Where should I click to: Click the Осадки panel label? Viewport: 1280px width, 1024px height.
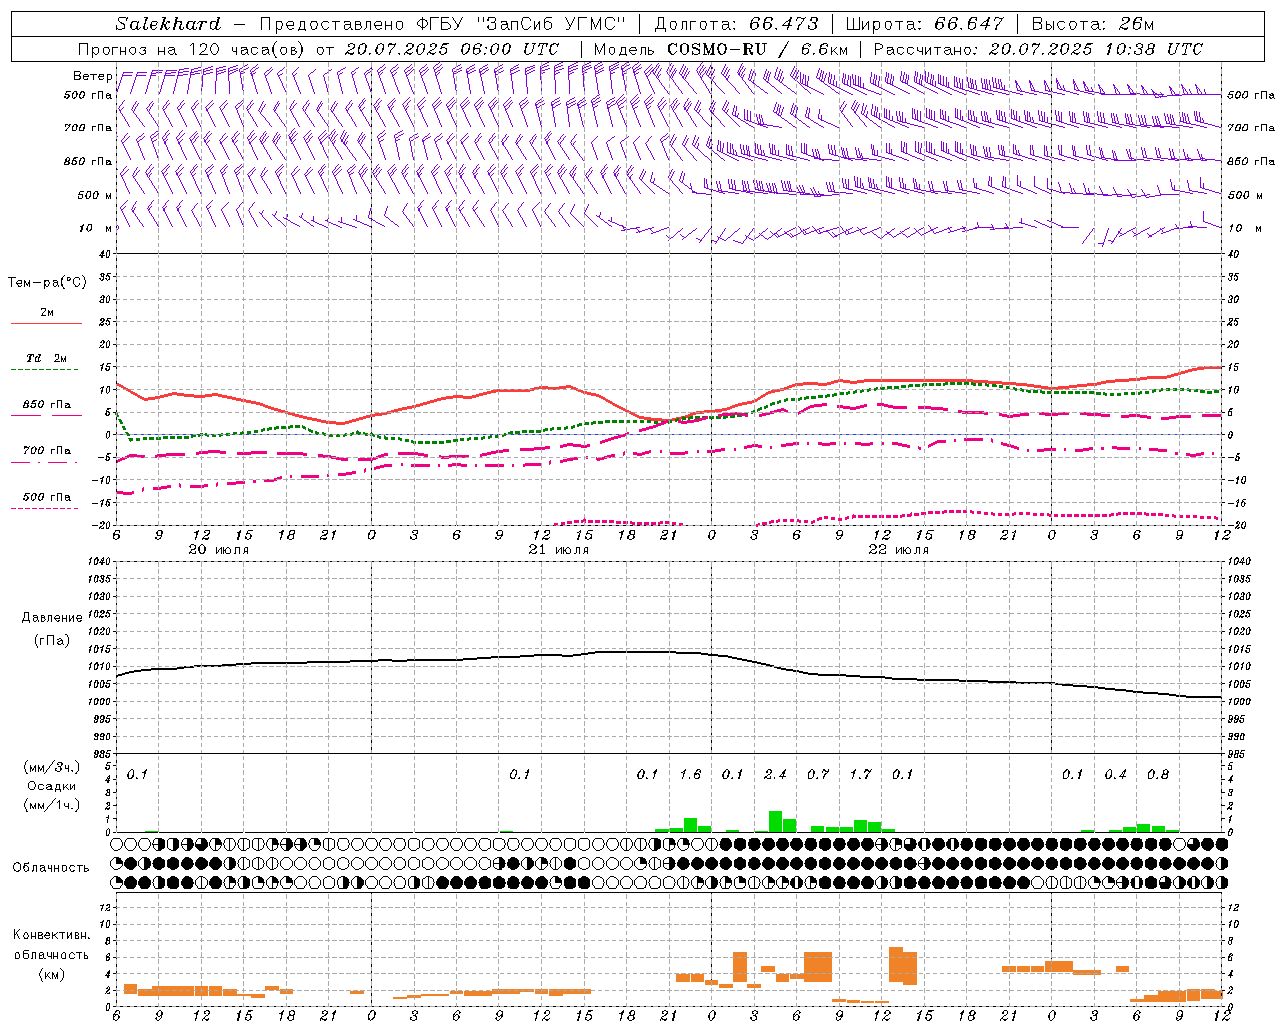point(52,786)
